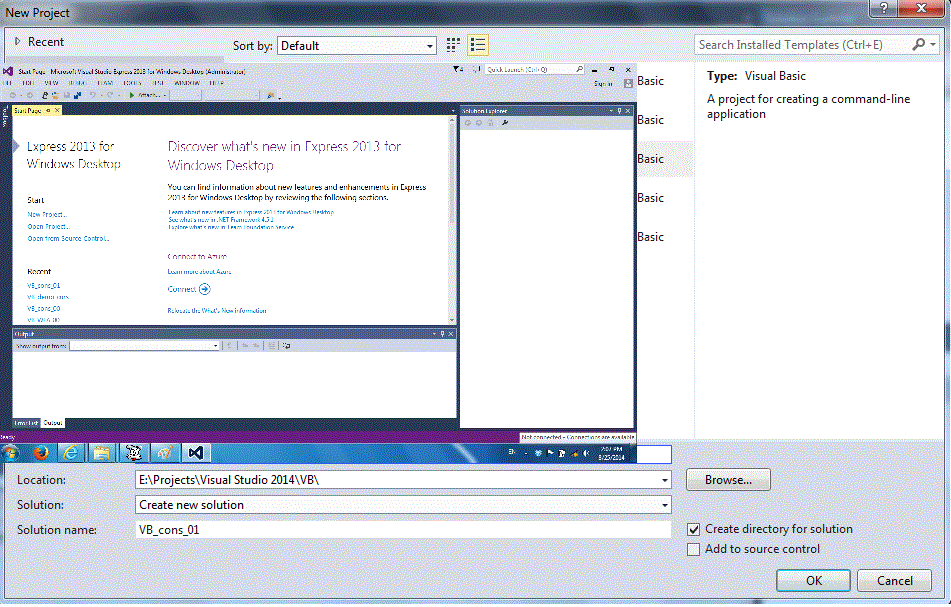Click the Quick Launch search icon
951x607 pixels.
point(579,69)
